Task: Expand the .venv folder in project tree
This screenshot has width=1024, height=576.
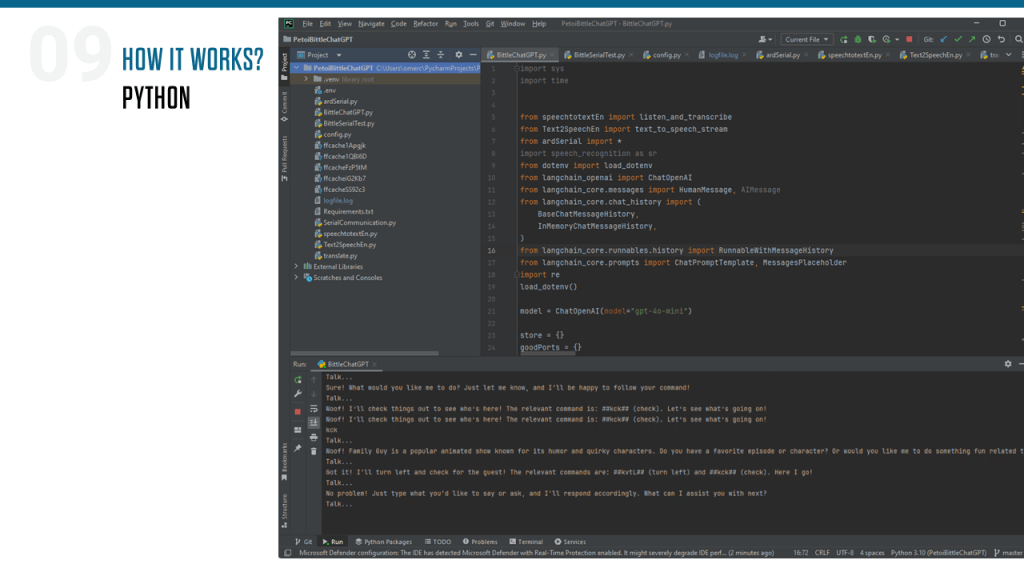Action: pos(307,78)
